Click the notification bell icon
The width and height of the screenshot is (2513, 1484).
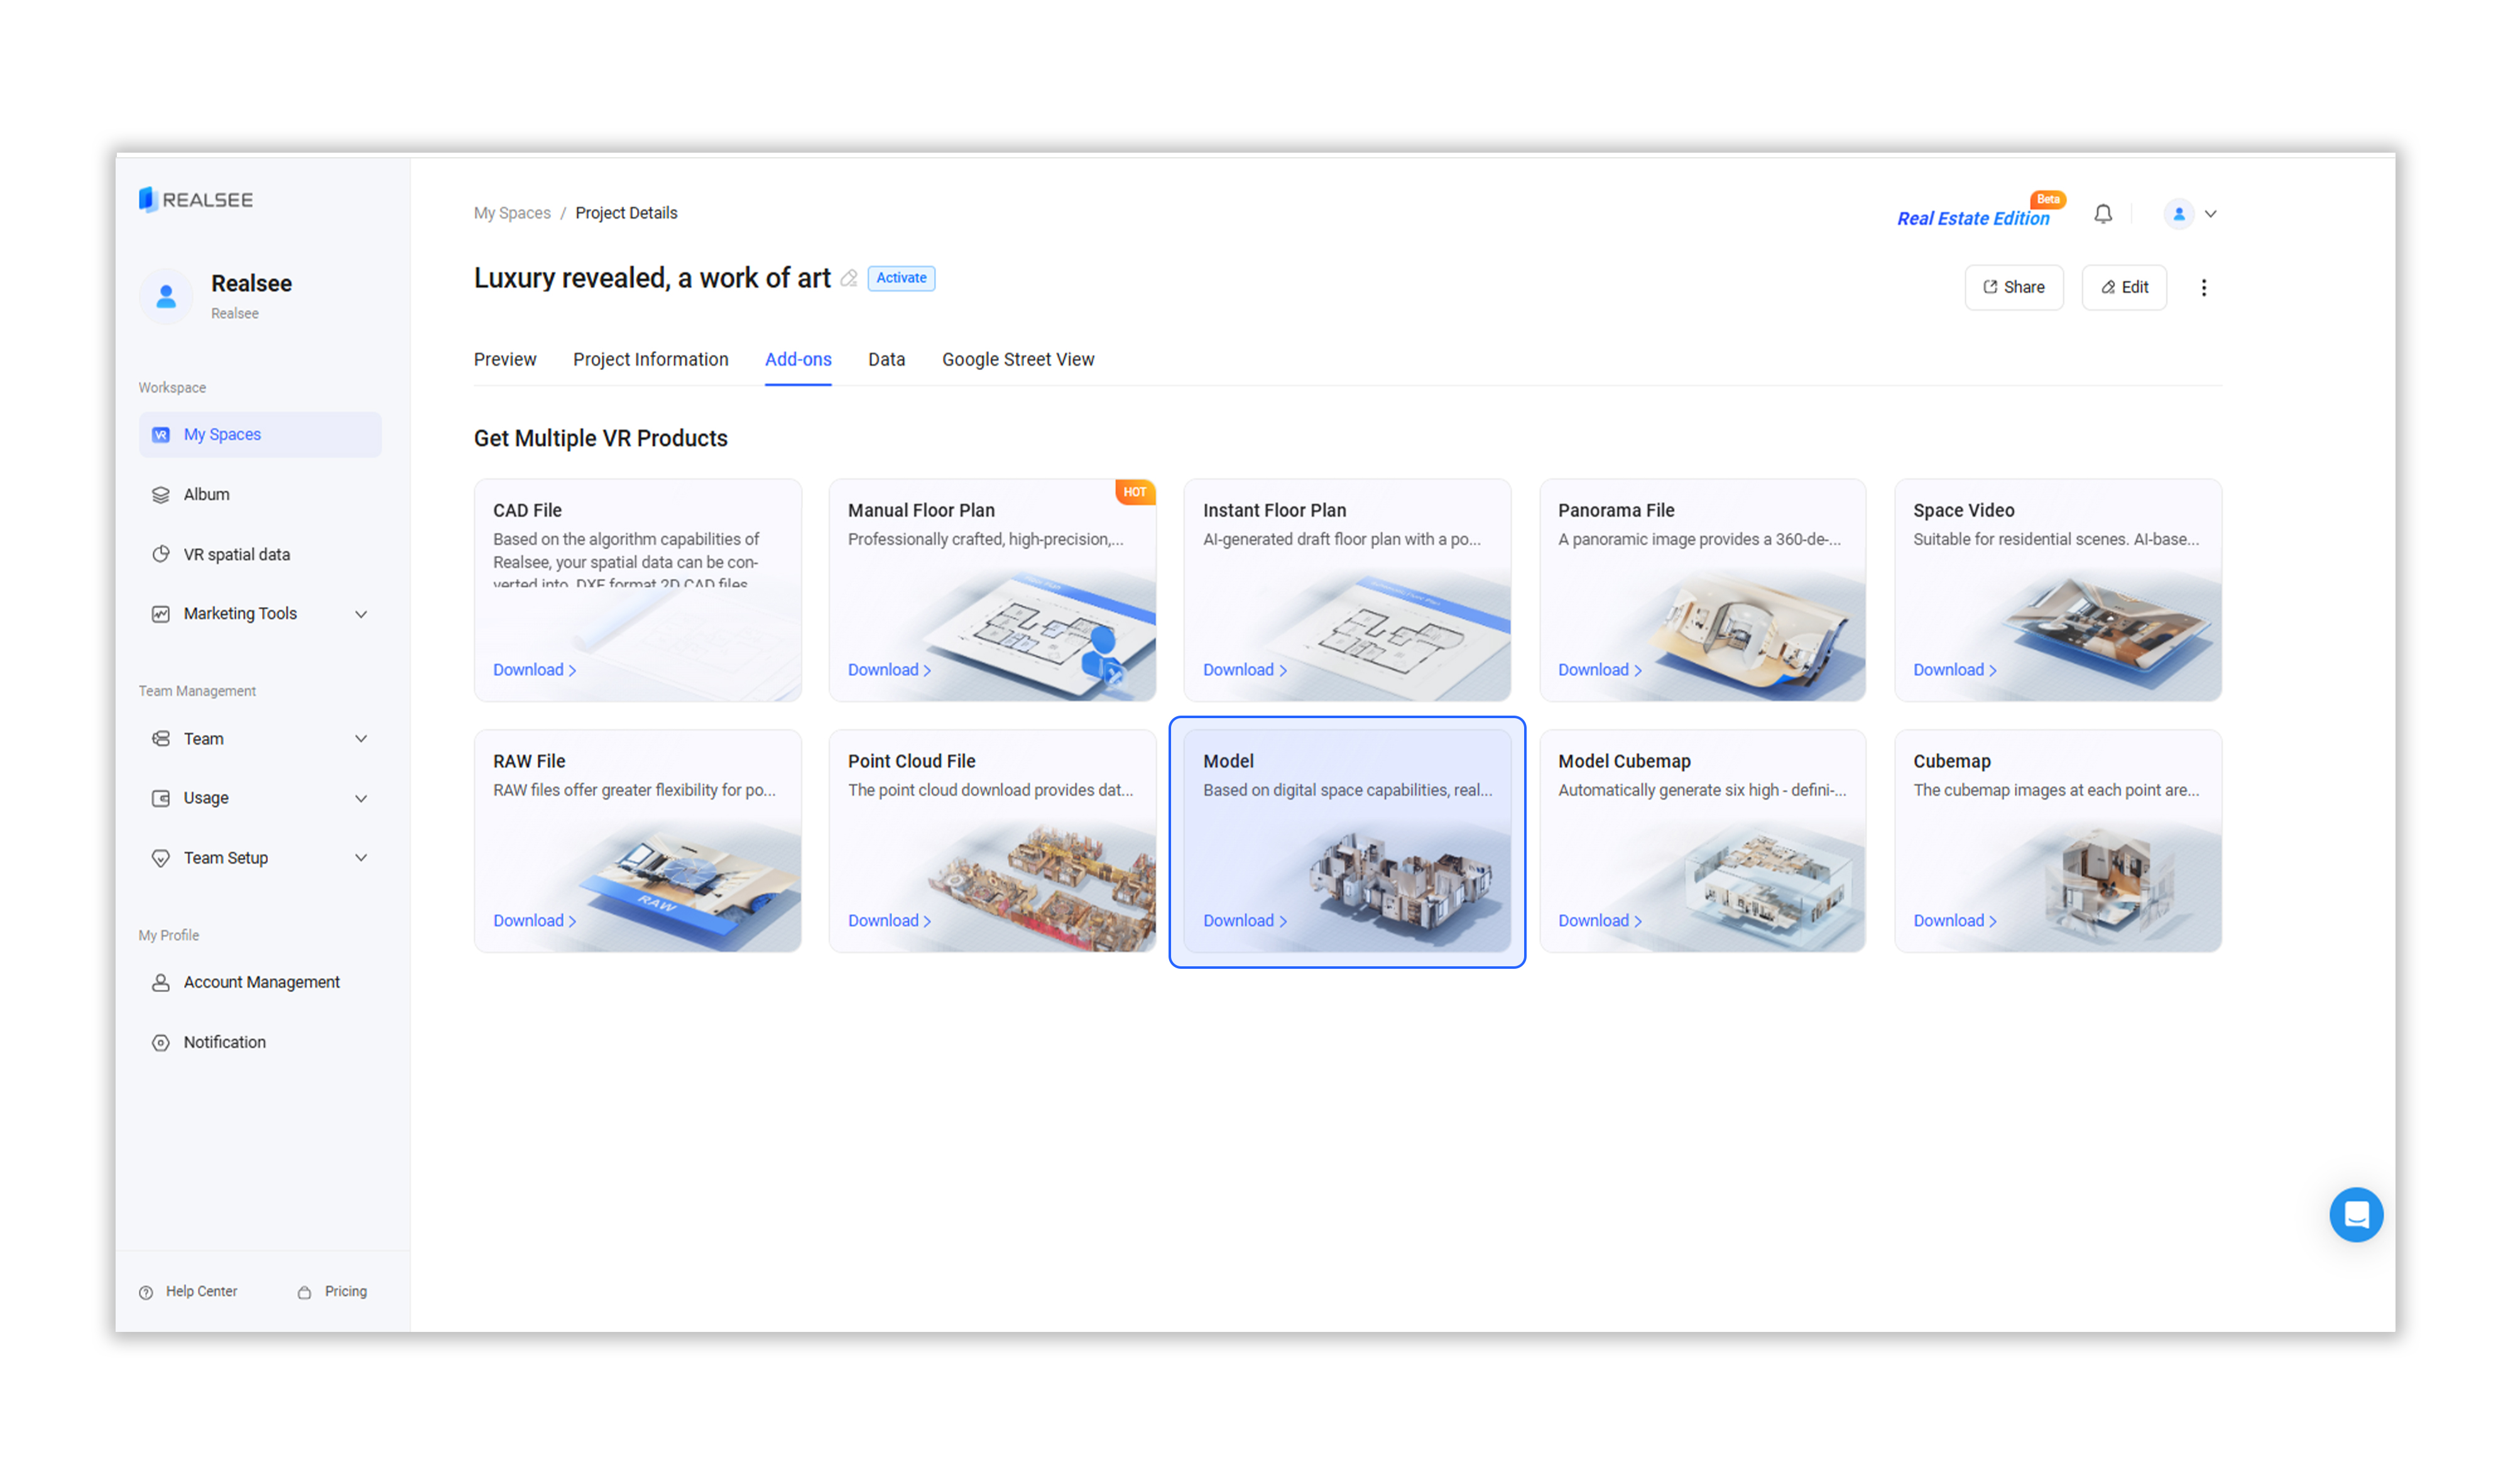coord(2102,214)
